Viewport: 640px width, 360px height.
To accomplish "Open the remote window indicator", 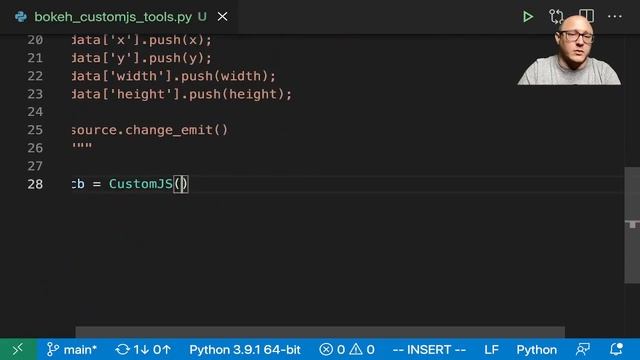I will tap(18, 349).
